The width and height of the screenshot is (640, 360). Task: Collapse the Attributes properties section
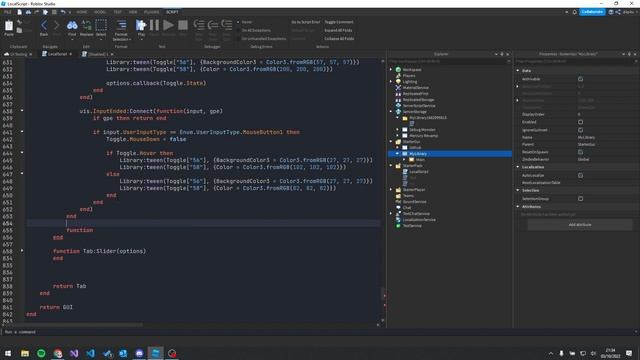click(518, 207)
